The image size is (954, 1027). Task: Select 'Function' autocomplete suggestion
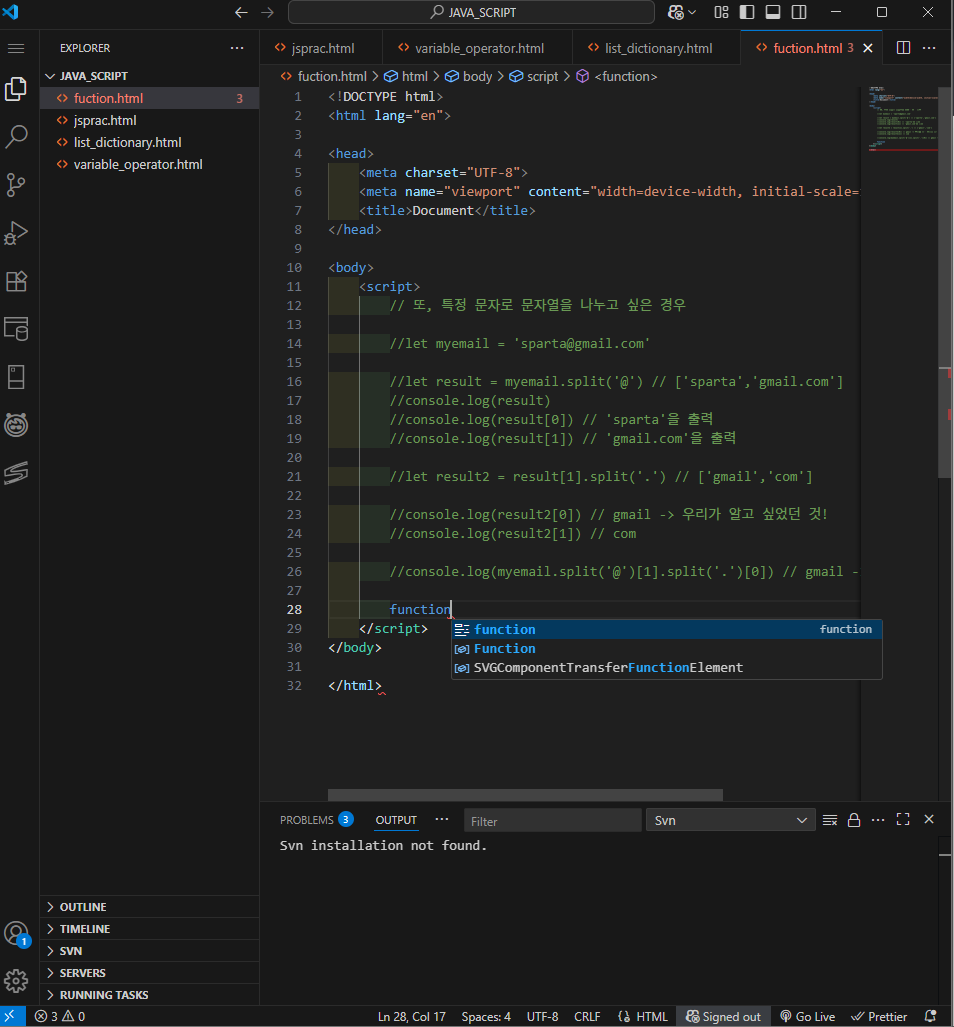point(667,648)
